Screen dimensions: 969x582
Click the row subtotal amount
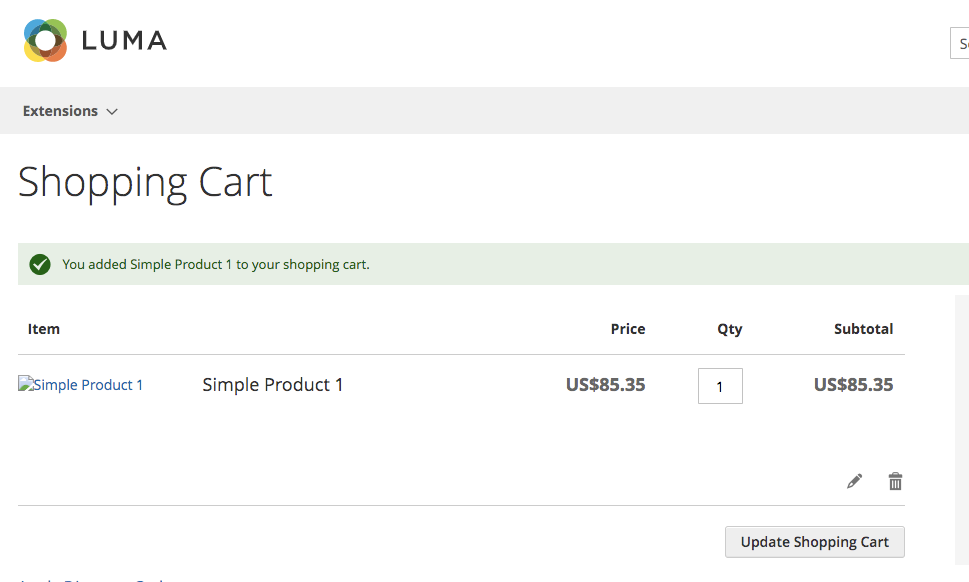pos(853,385)
